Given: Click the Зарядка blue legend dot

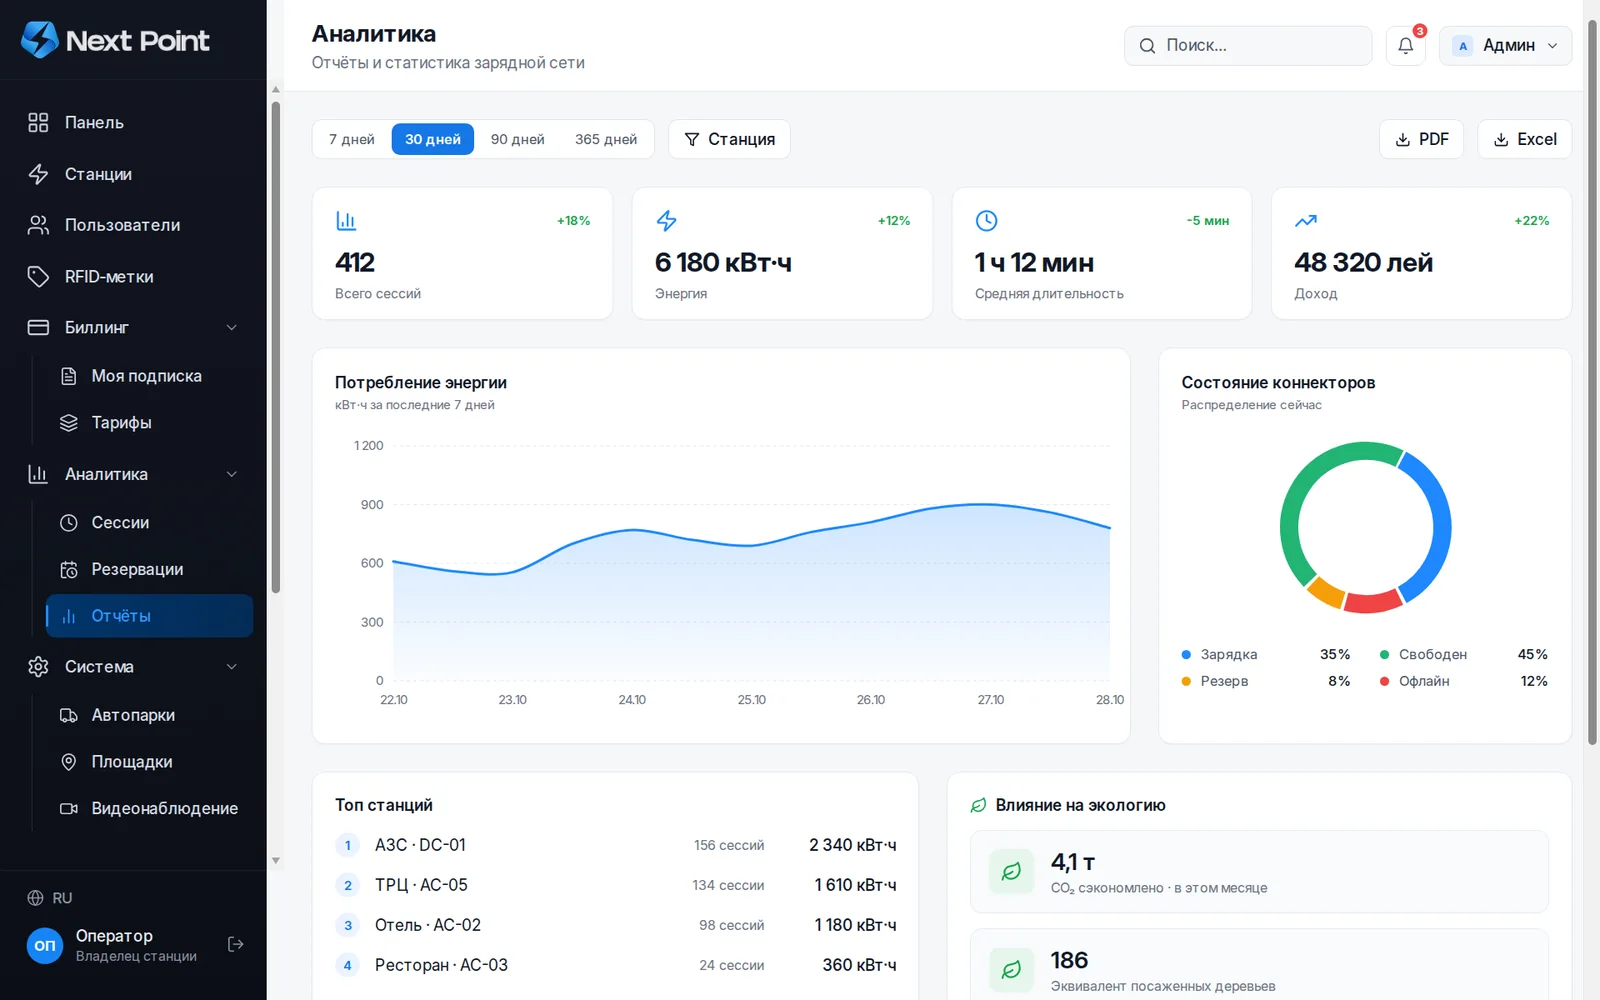Looking at the screenshot, I should click(1186, 655).
